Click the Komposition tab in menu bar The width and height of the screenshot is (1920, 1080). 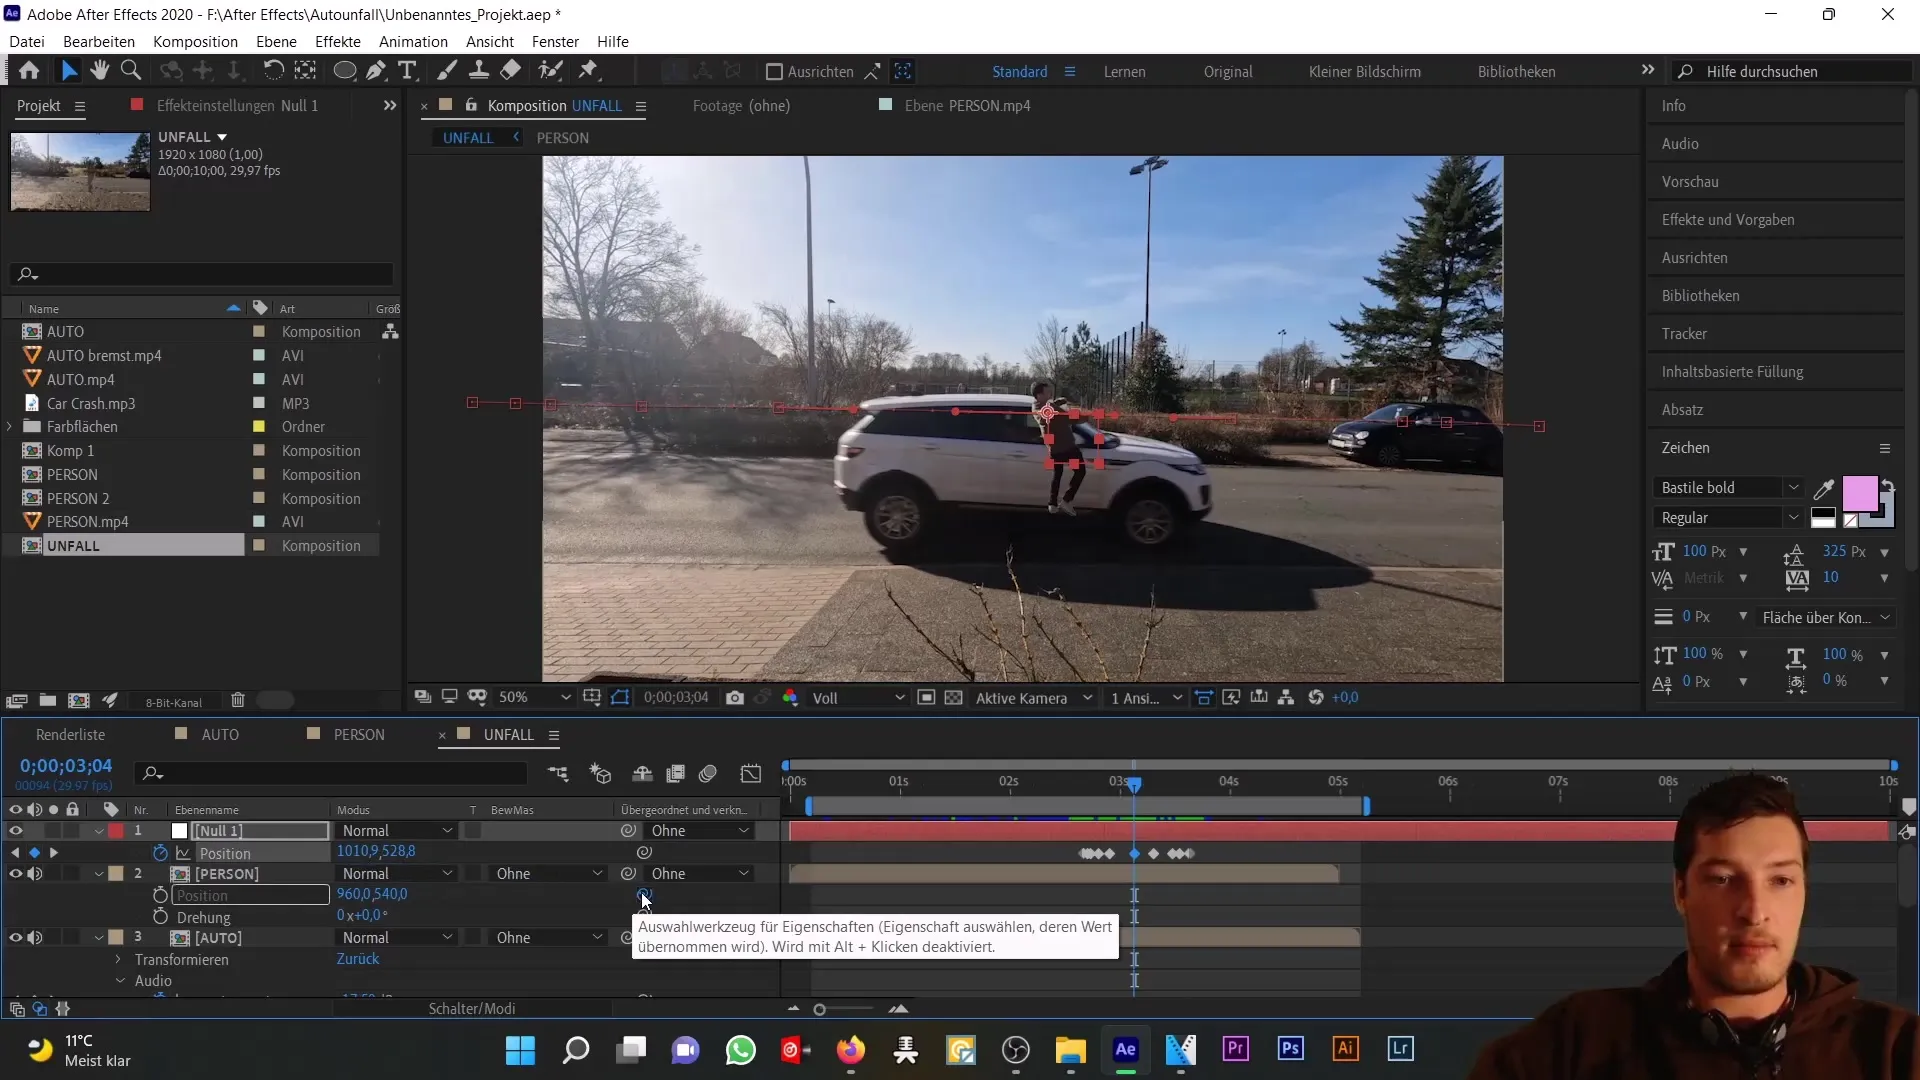(195, 41)
